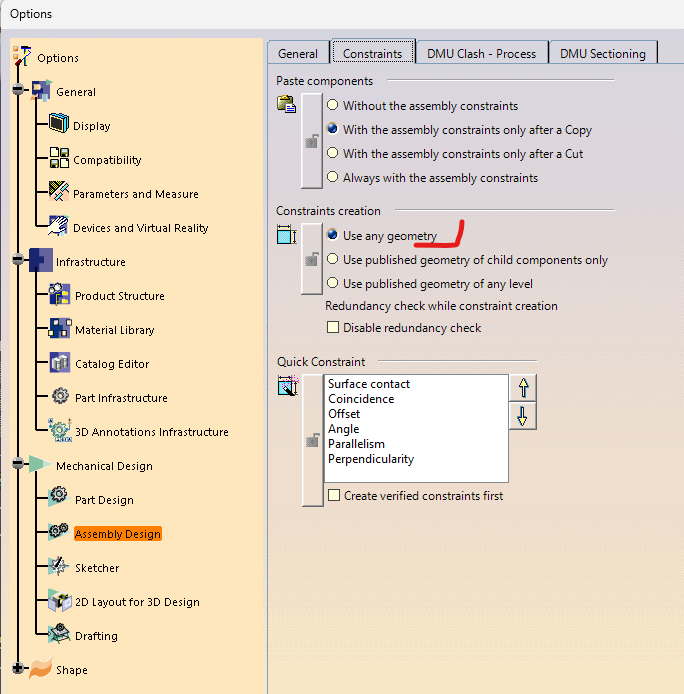The image size is (684, 694).
Task: Select Perpendicularity in Quick Constraint list
Action: tap(370, 459)
